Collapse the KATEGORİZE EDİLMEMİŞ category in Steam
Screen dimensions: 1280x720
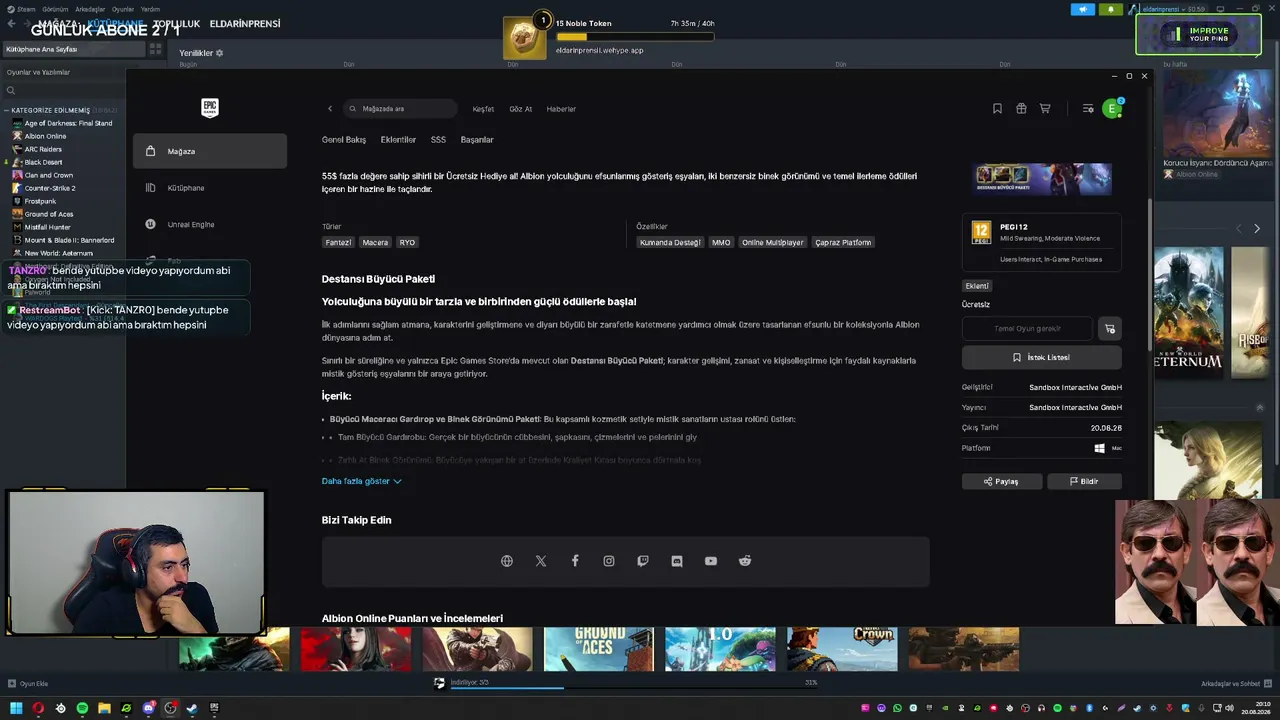[7, 110]
